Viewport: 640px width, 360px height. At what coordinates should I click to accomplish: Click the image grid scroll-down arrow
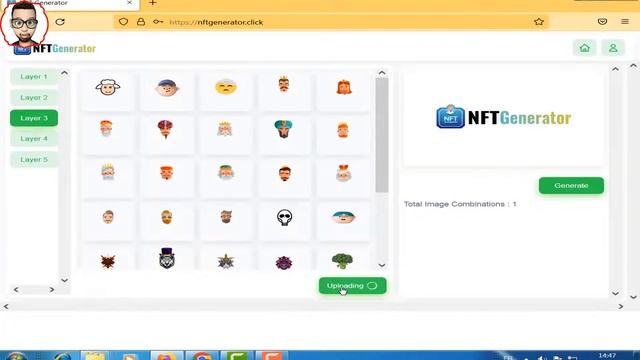pyautogui.click(x=382, y=265)
